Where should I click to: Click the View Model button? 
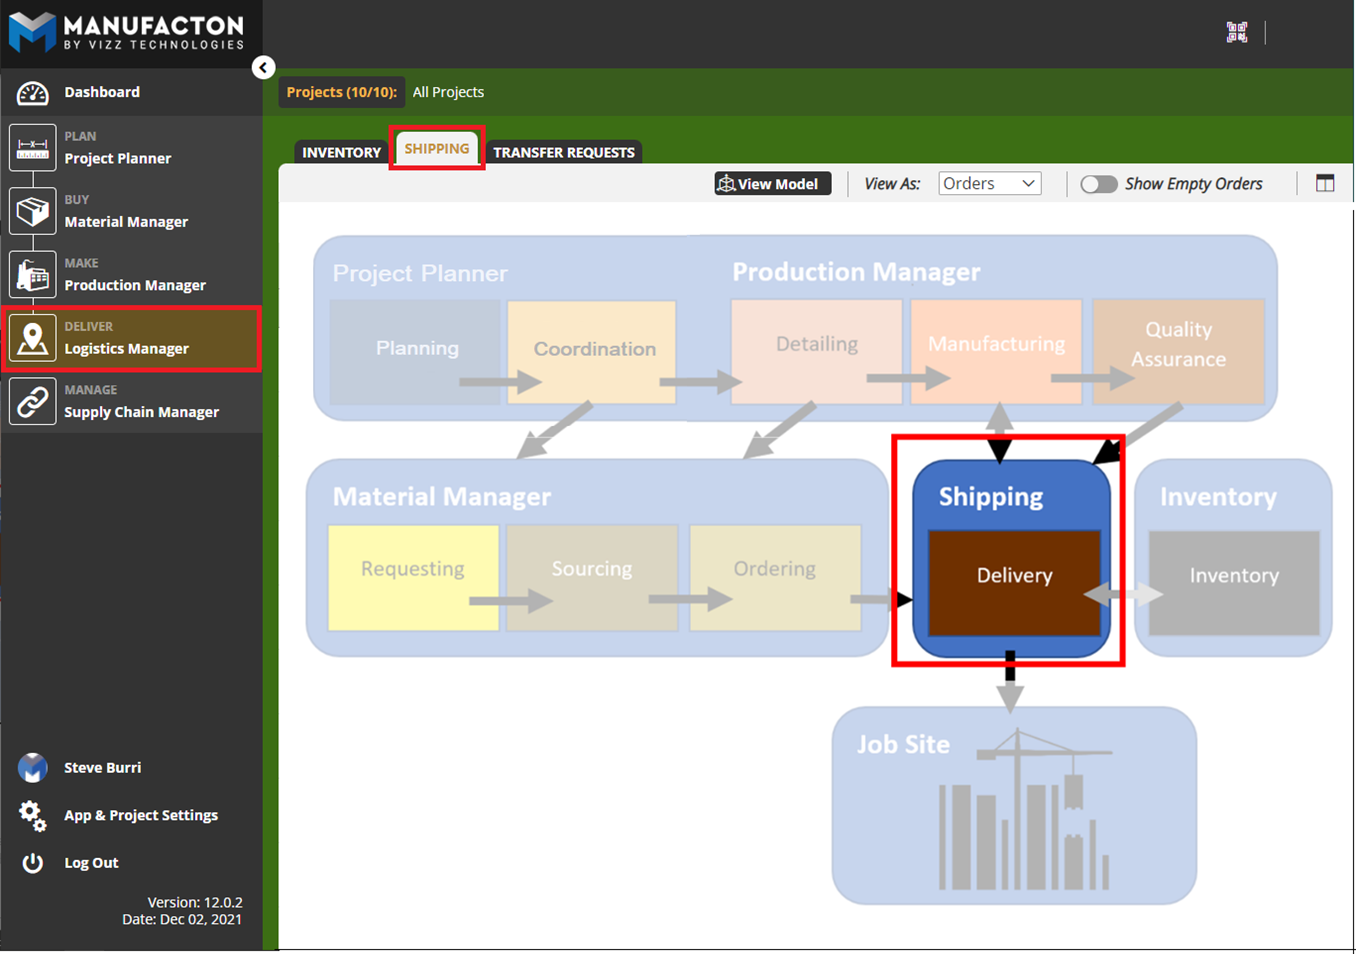pos(772,184)
